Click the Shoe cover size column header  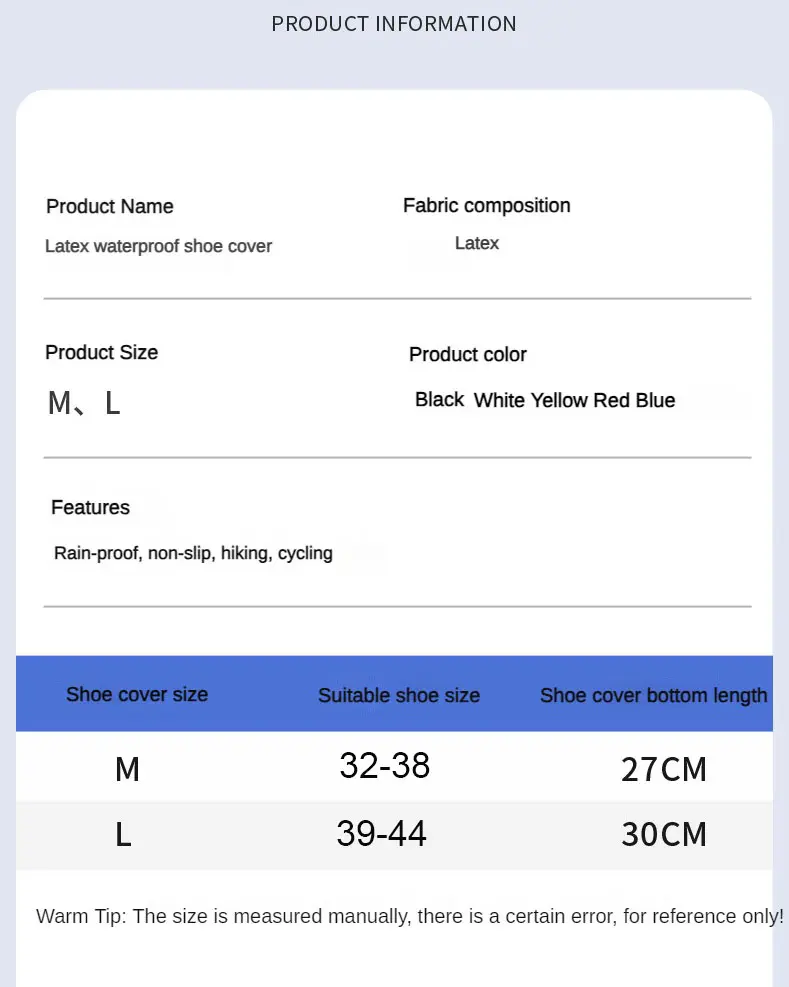(x=137, y=695)
